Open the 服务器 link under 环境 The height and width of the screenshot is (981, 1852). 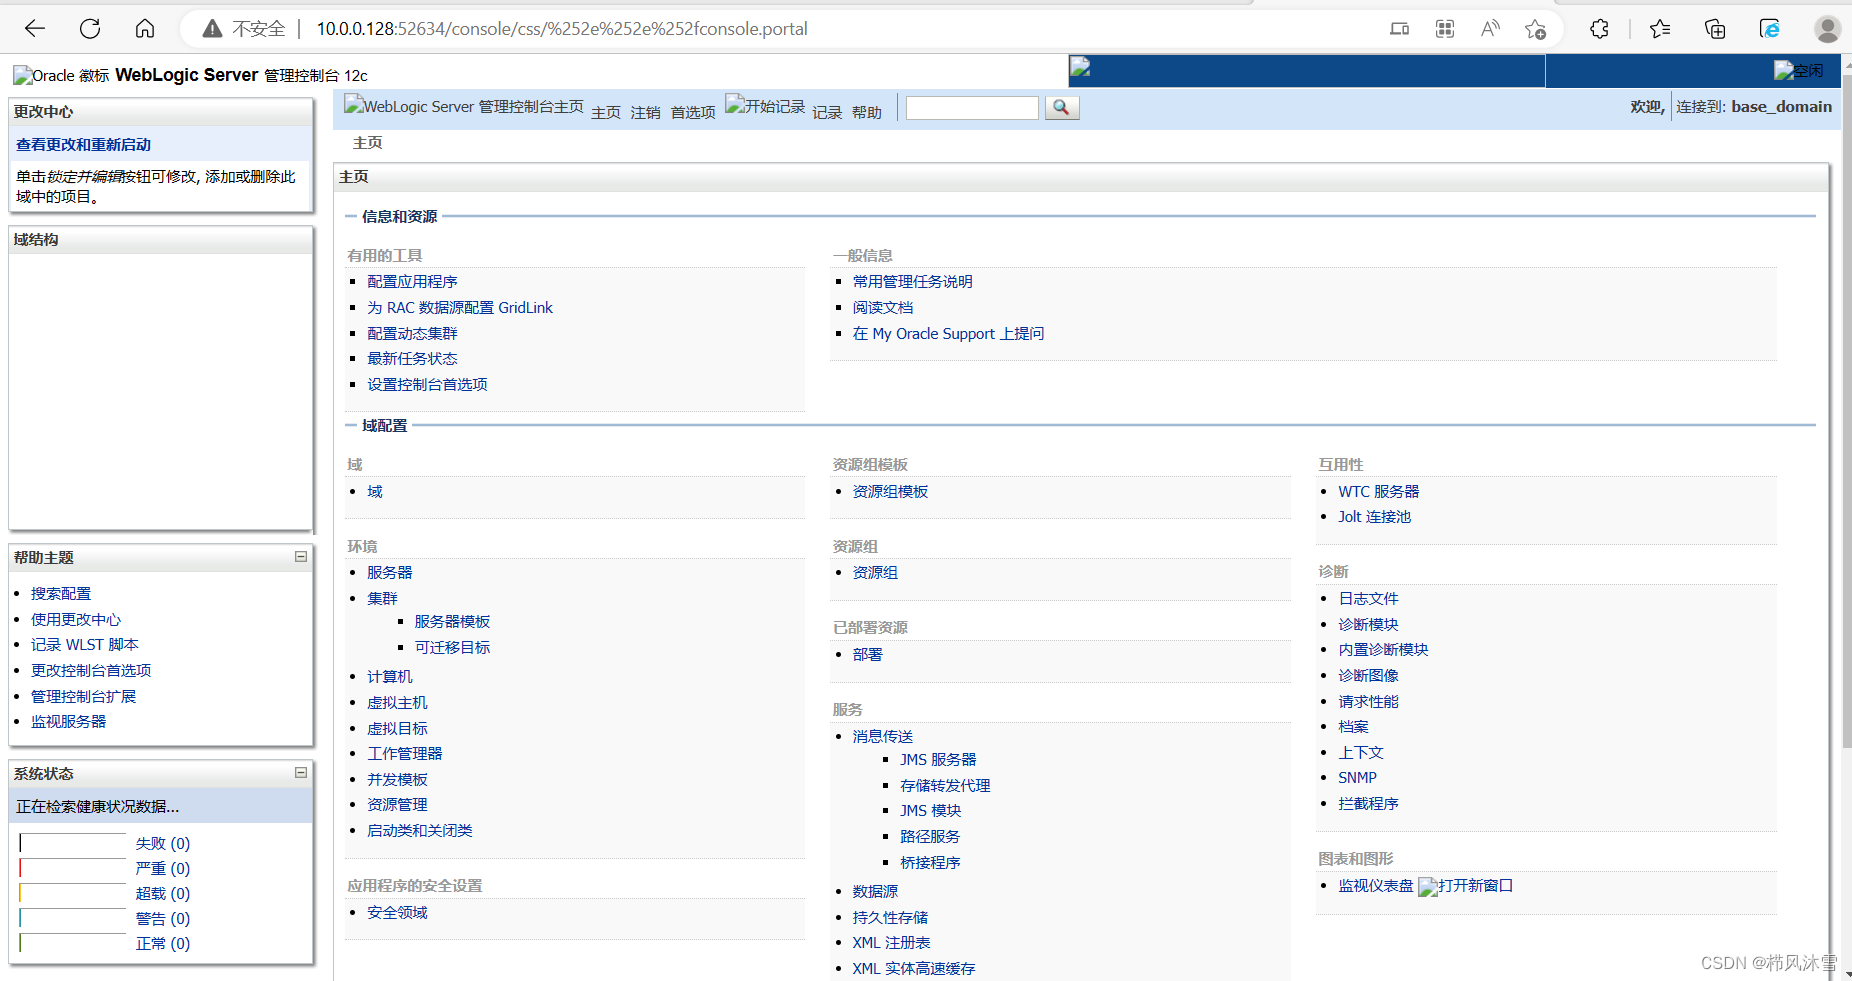click(x=390, y=573)
